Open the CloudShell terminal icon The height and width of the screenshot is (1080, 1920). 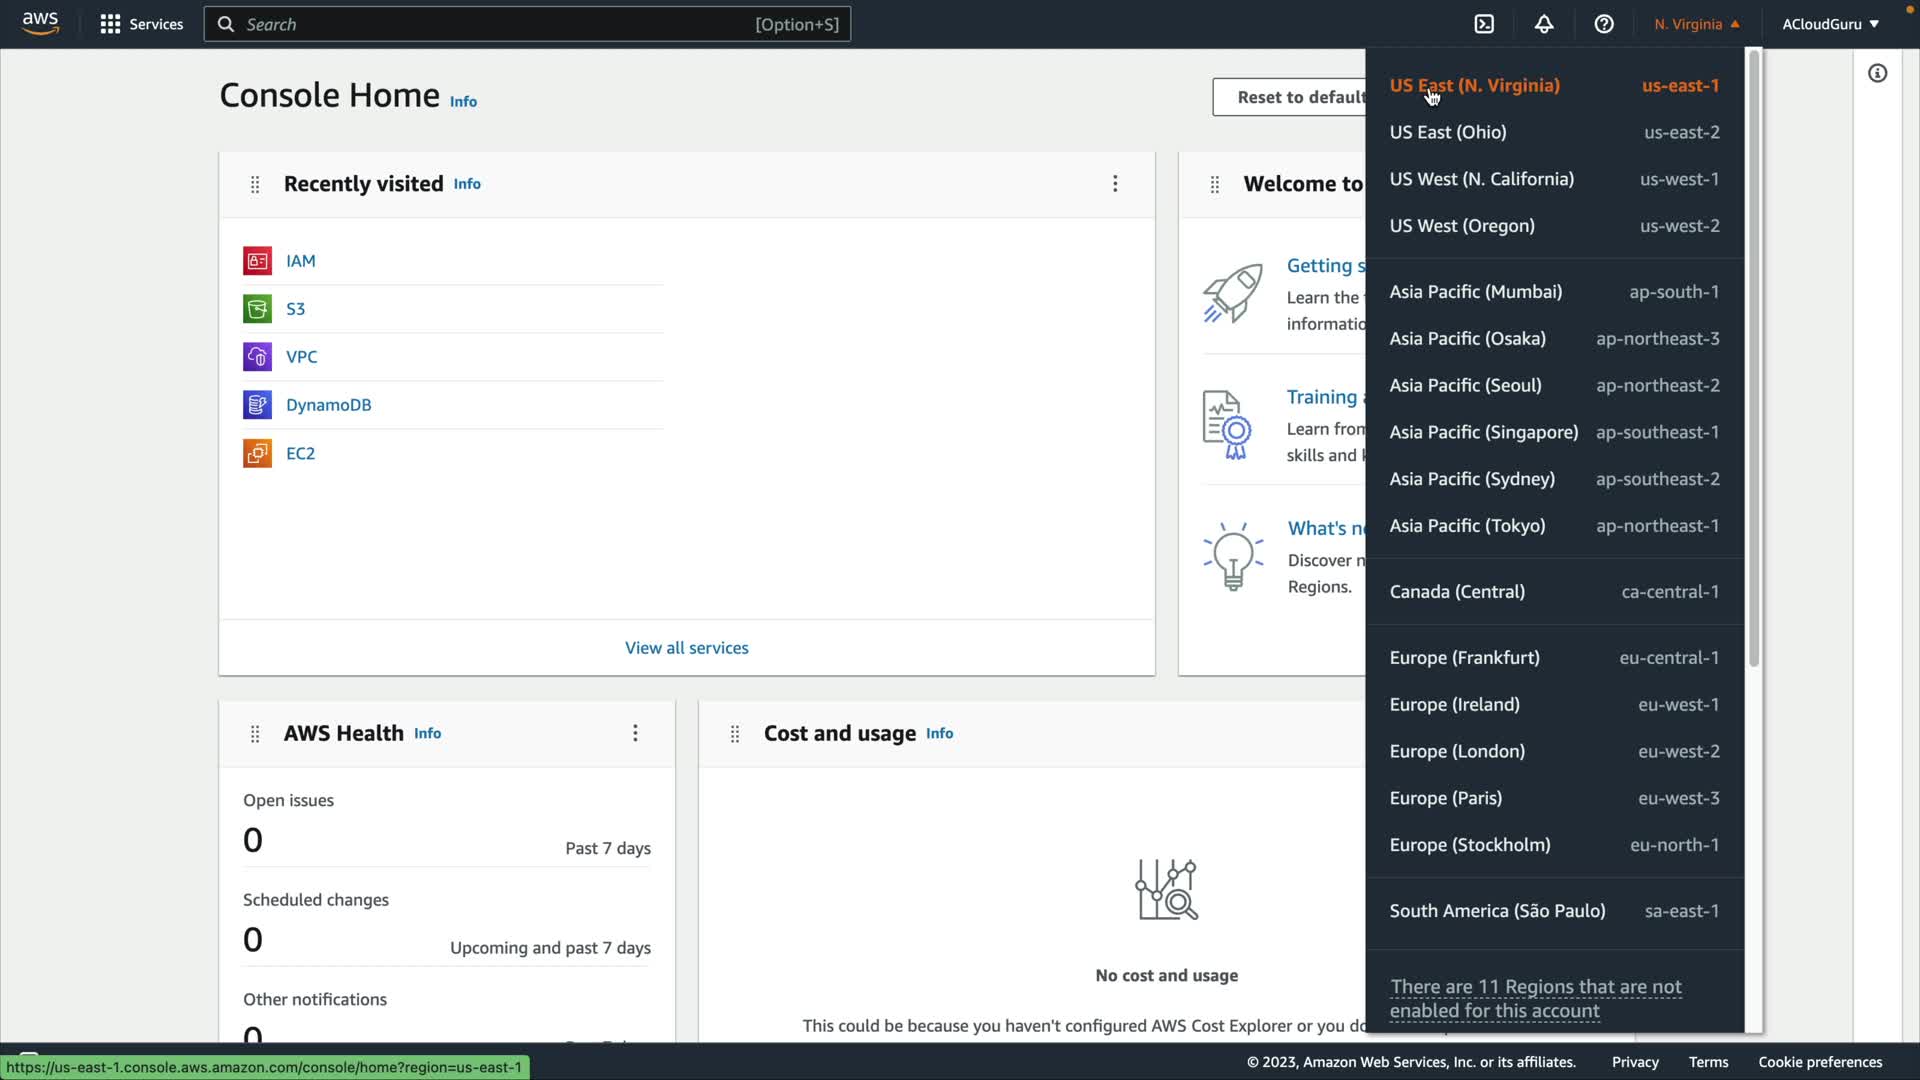pyautogui.click(x=1484, y=24)
